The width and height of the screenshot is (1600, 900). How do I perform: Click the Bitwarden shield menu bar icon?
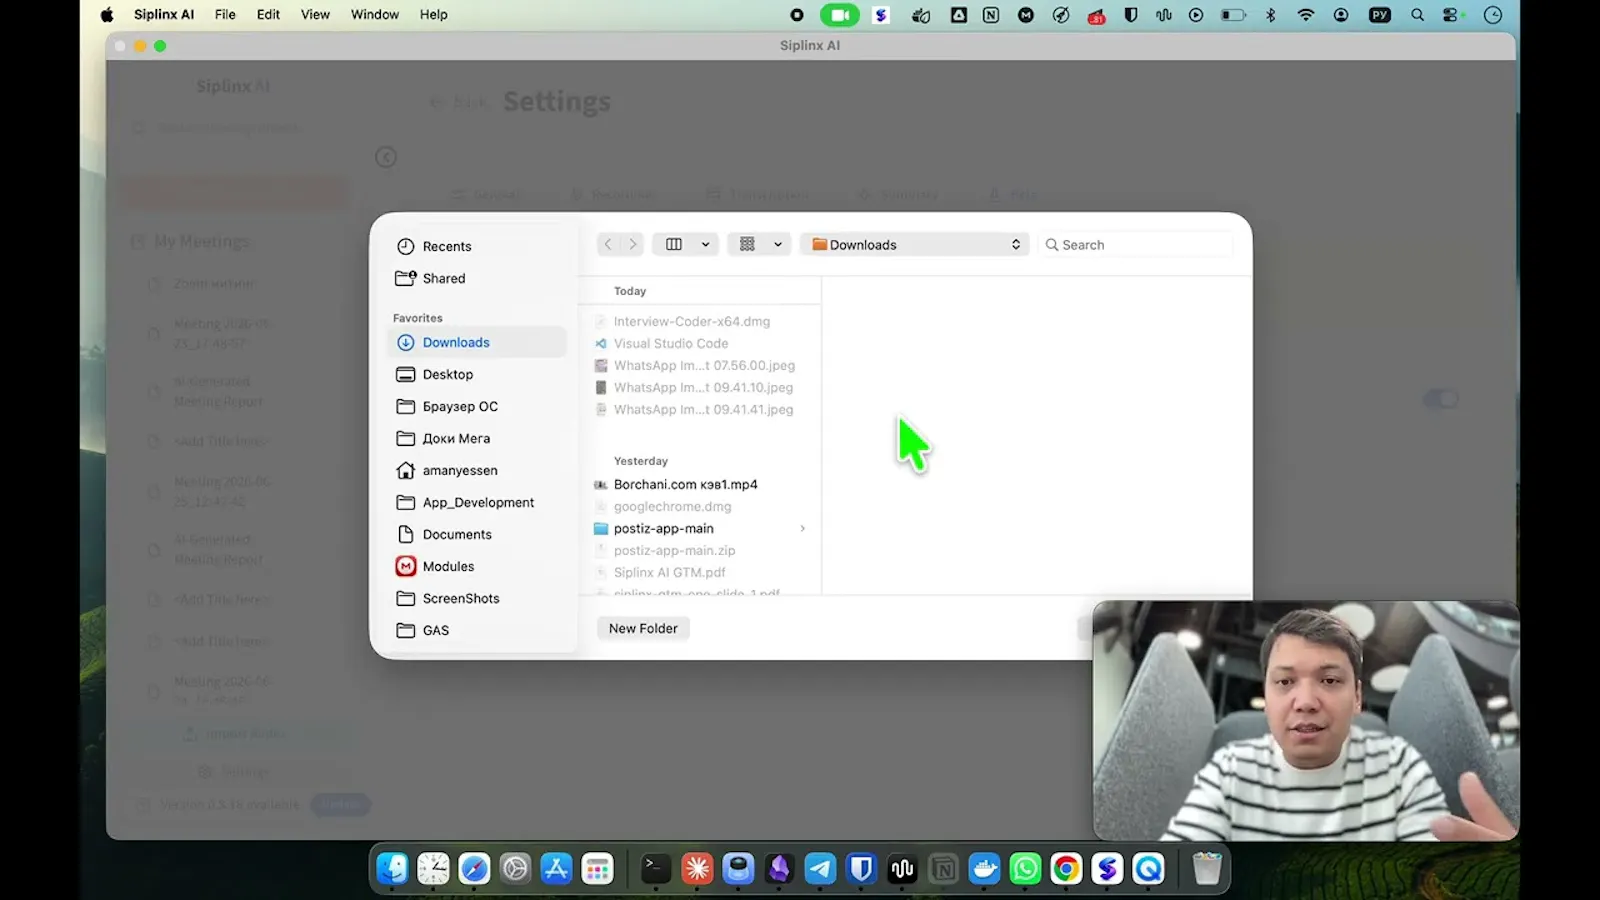1131,14
